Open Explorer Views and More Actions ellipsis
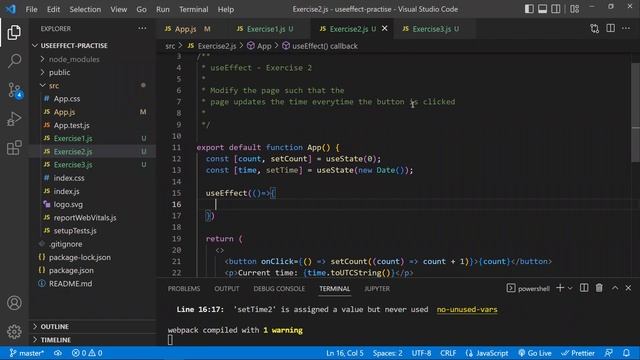The height and width of the screenshot is (360, 640). coord(142,29)
